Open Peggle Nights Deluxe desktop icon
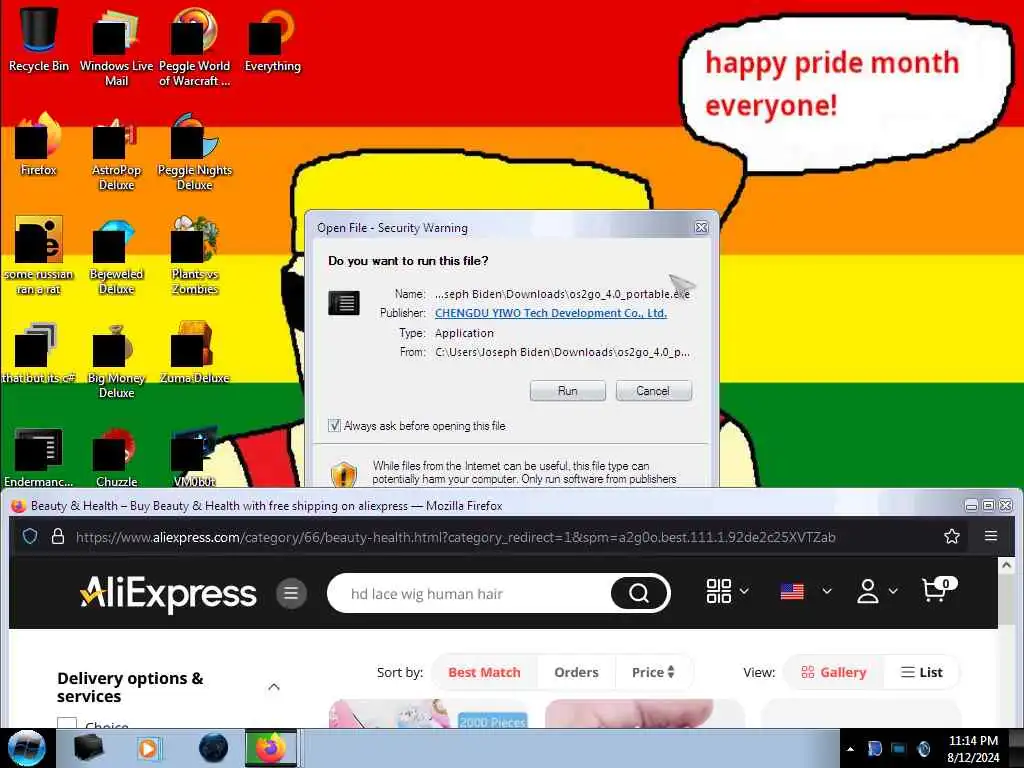The image size is (1024, 768). (194, 150)
